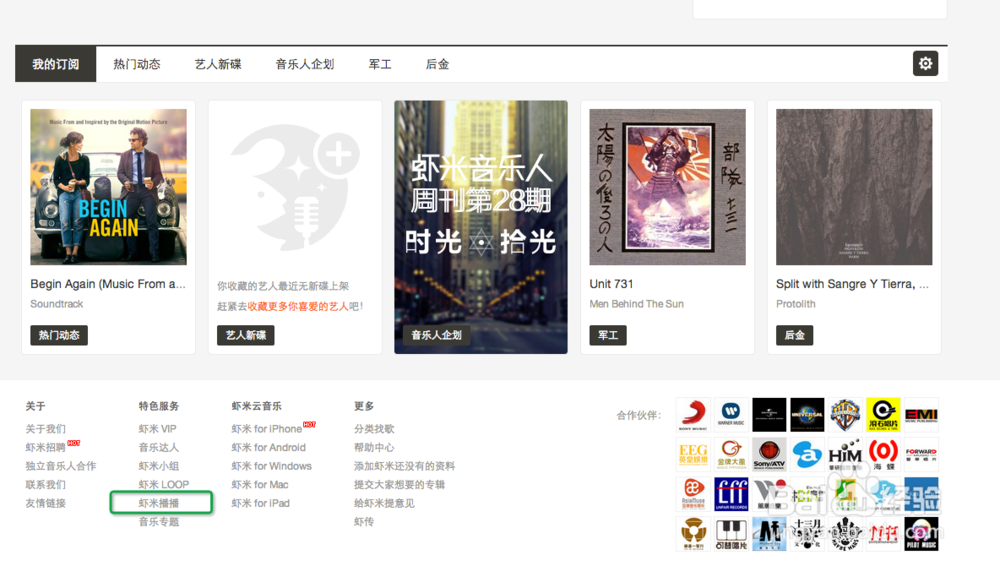The image size is (1000, 566).
Task: Open 虾米 for Android link
Action: (268, 447)
